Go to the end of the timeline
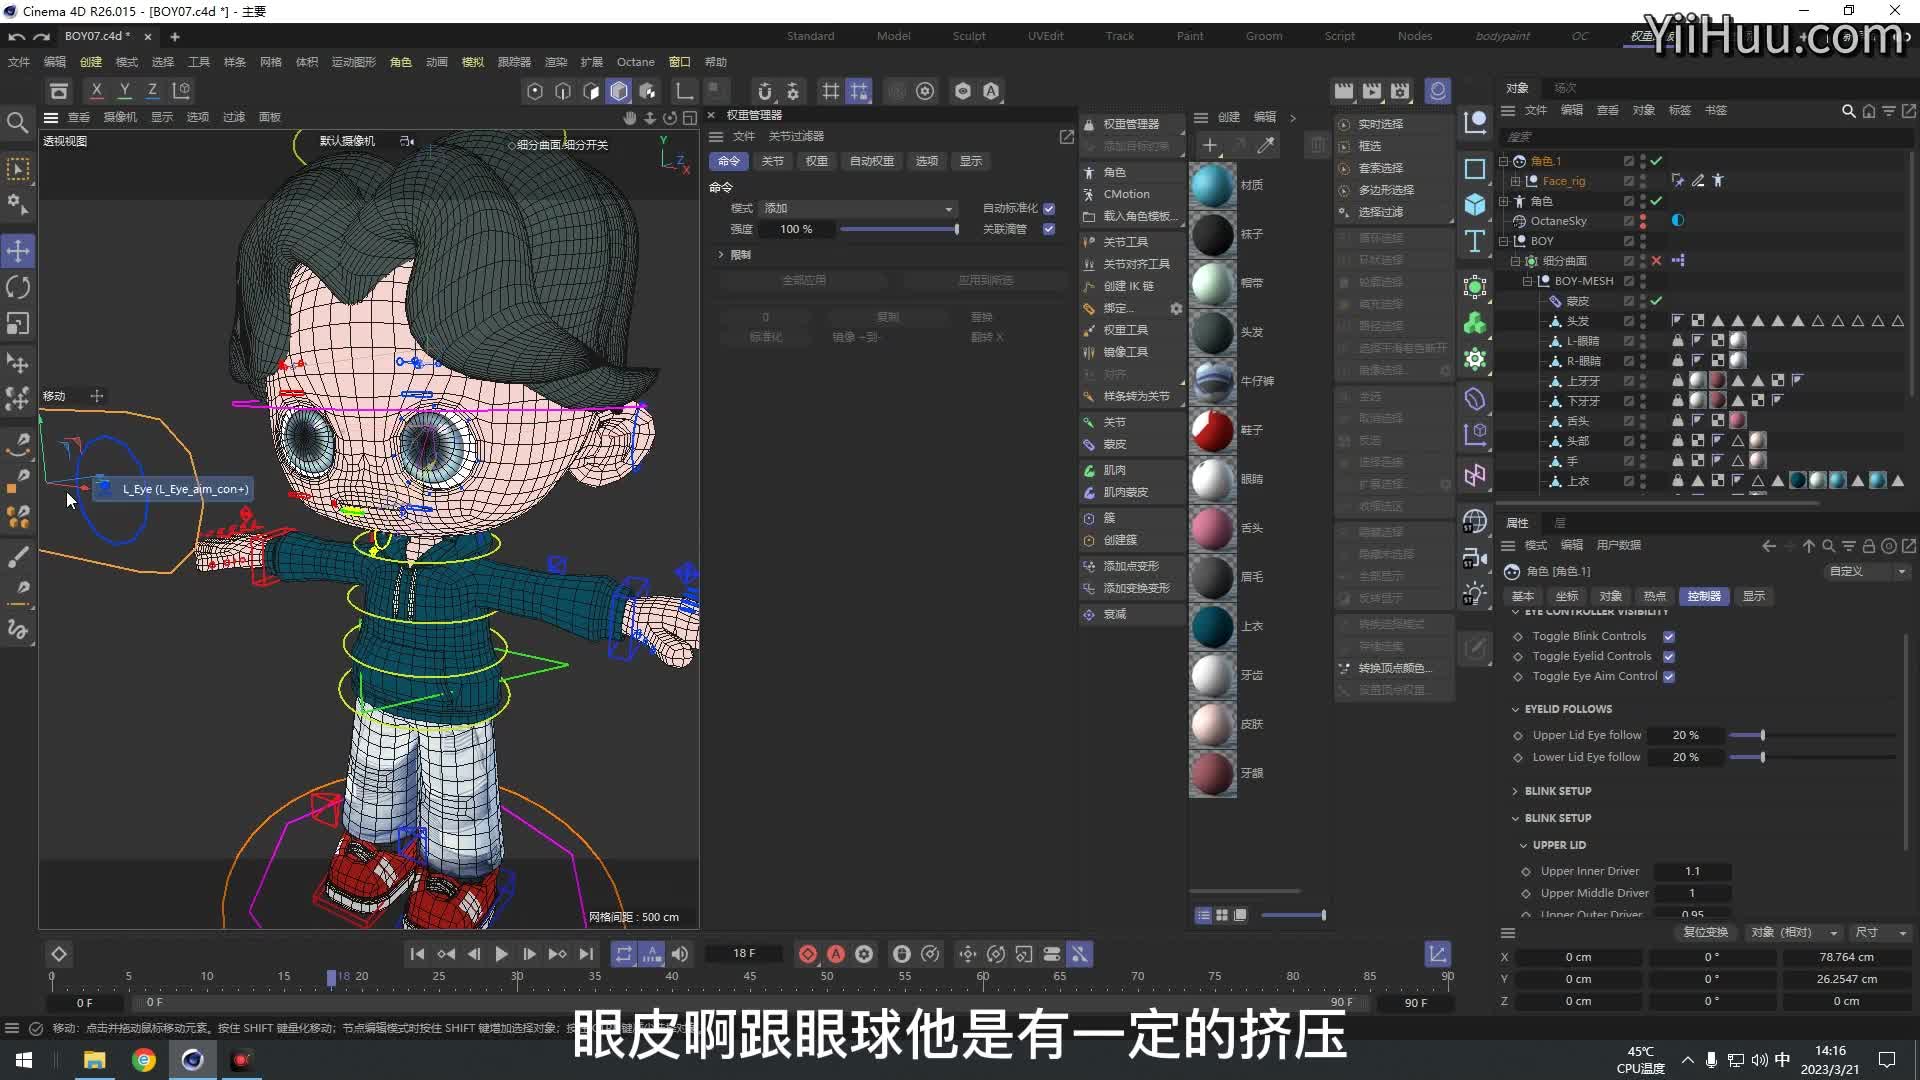 pos(586,954)
